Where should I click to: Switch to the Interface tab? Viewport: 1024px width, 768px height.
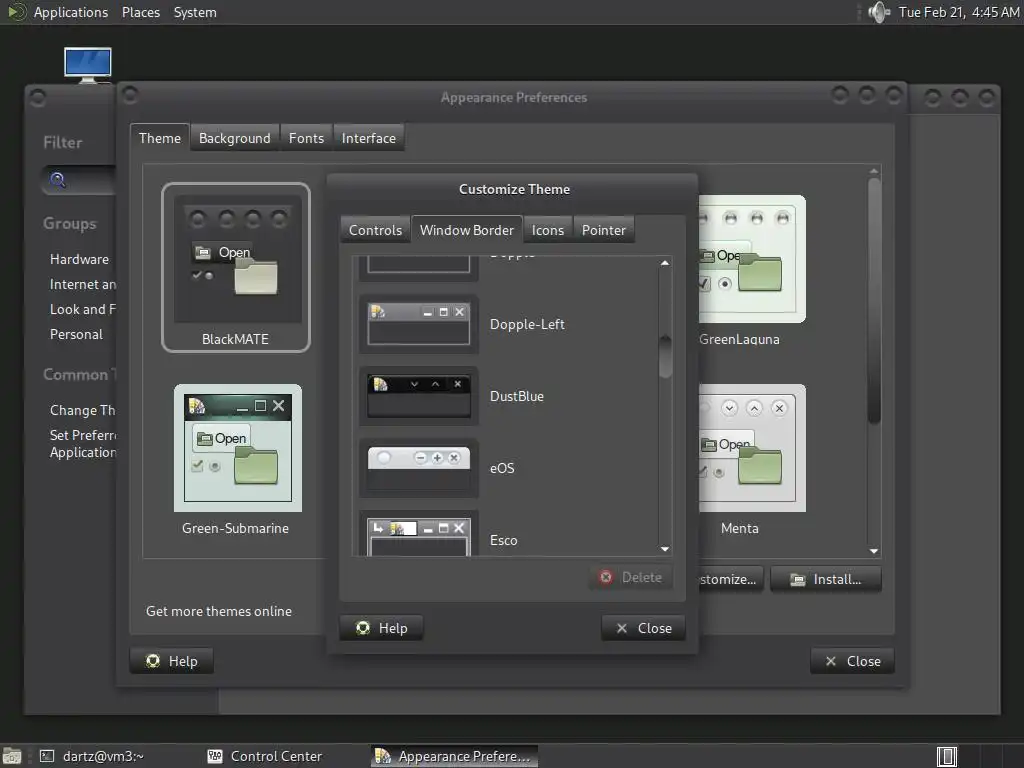pos(368,138)
